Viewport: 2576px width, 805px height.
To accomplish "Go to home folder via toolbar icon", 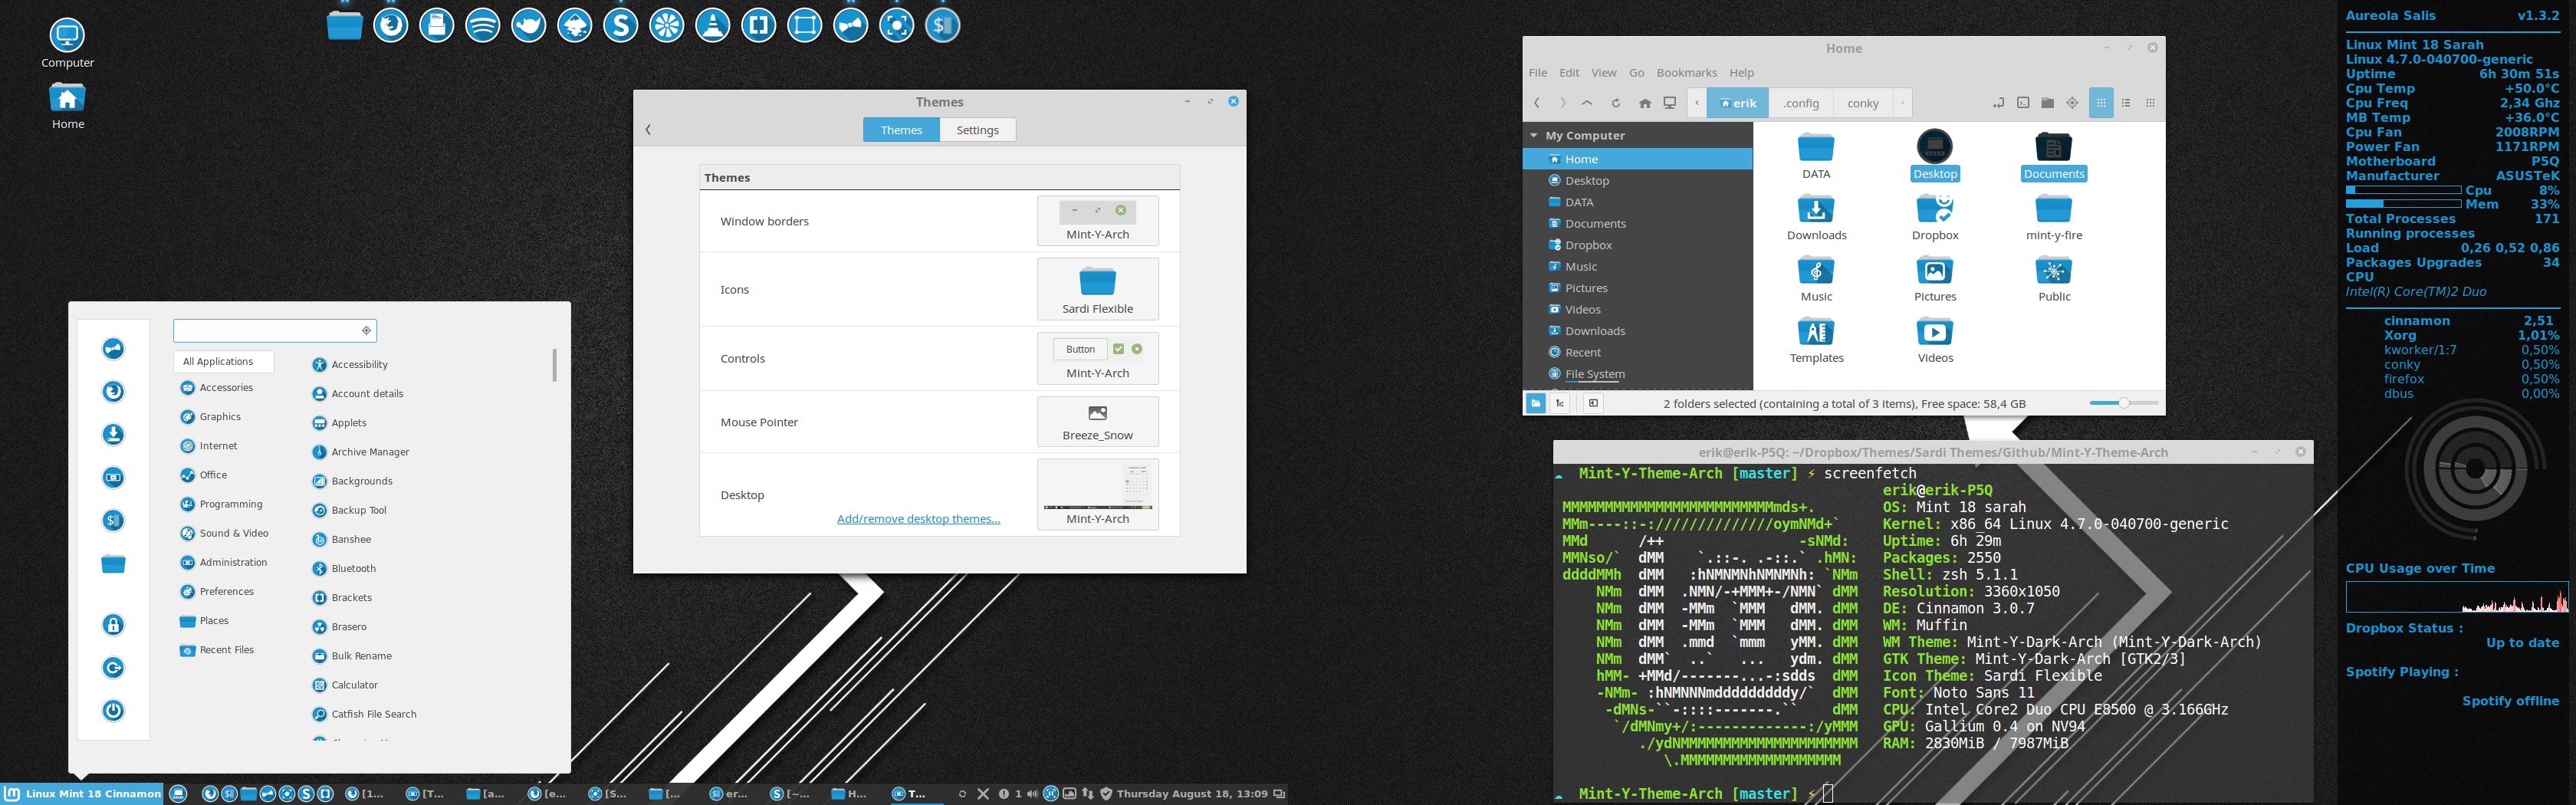I will [x=1645, y=103].
